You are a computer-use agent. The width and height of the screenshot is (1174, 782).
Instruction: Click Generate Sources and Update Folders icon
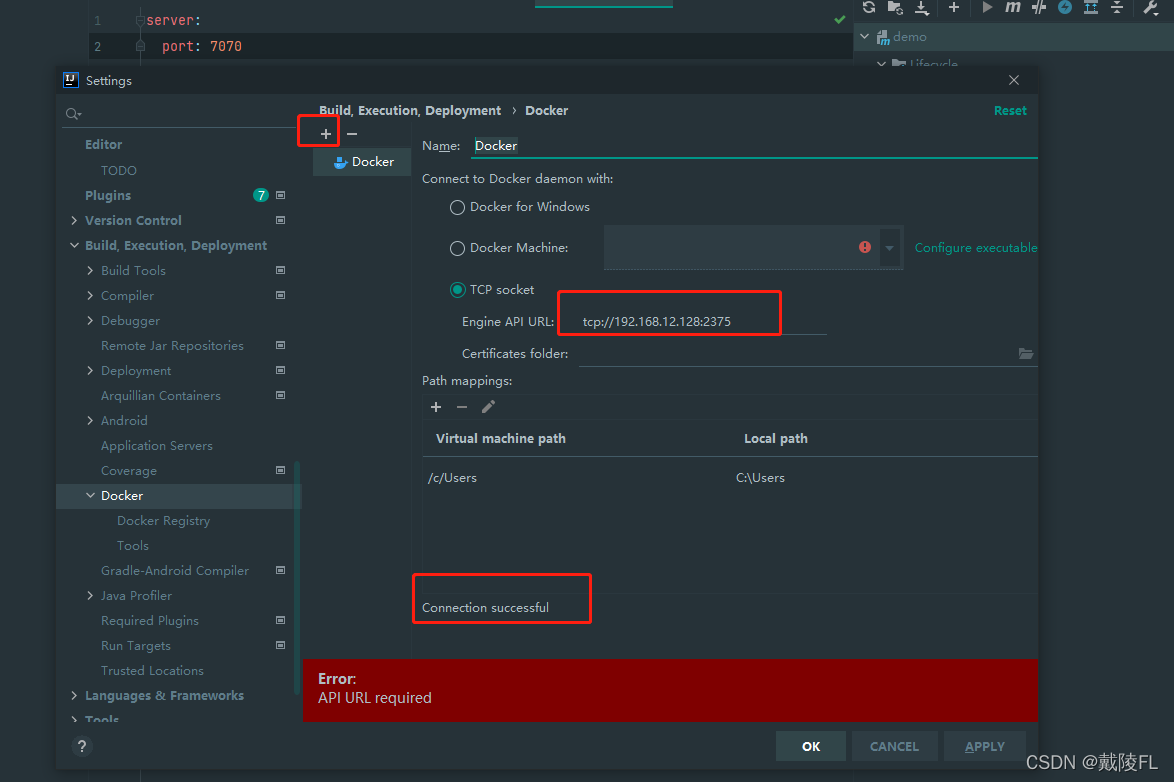pyautogui.click(x=895, y=7)
